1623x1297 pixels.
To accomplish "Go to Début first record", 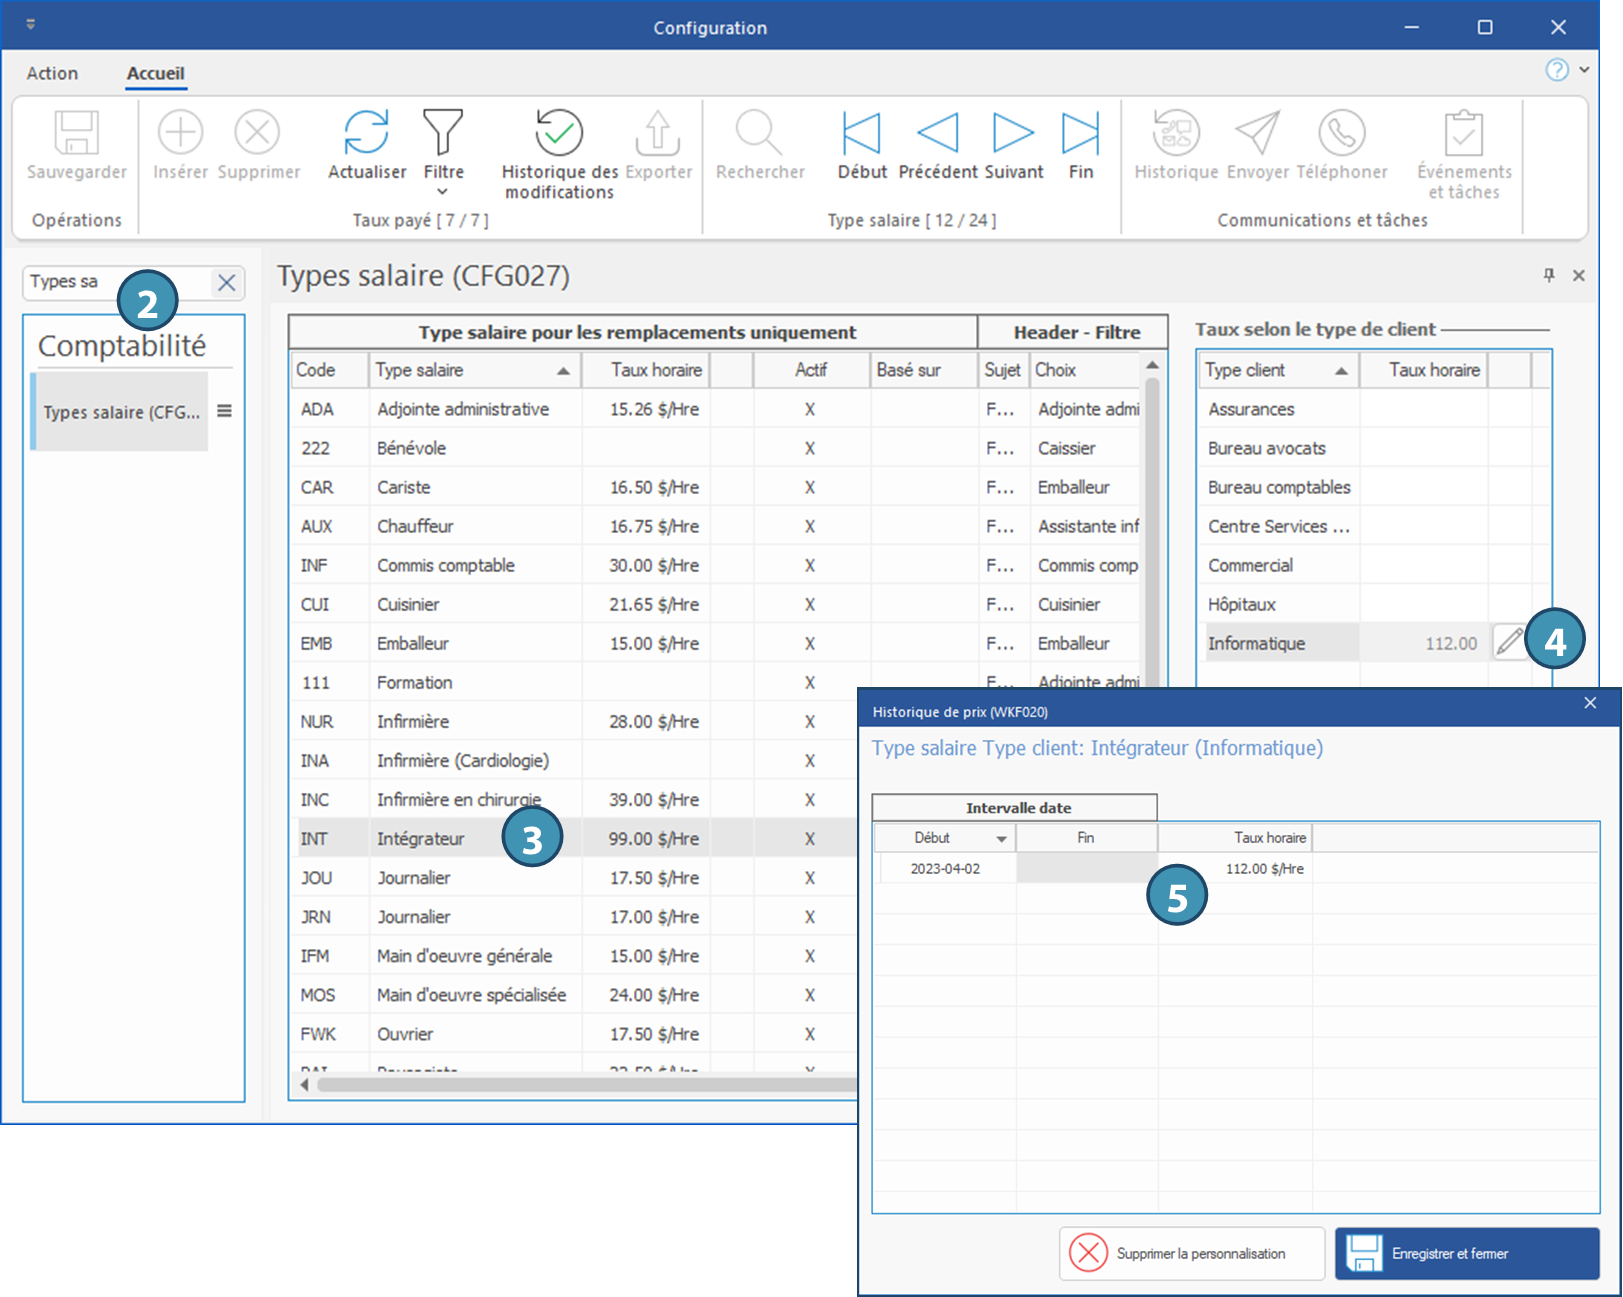I will point(861,133).
